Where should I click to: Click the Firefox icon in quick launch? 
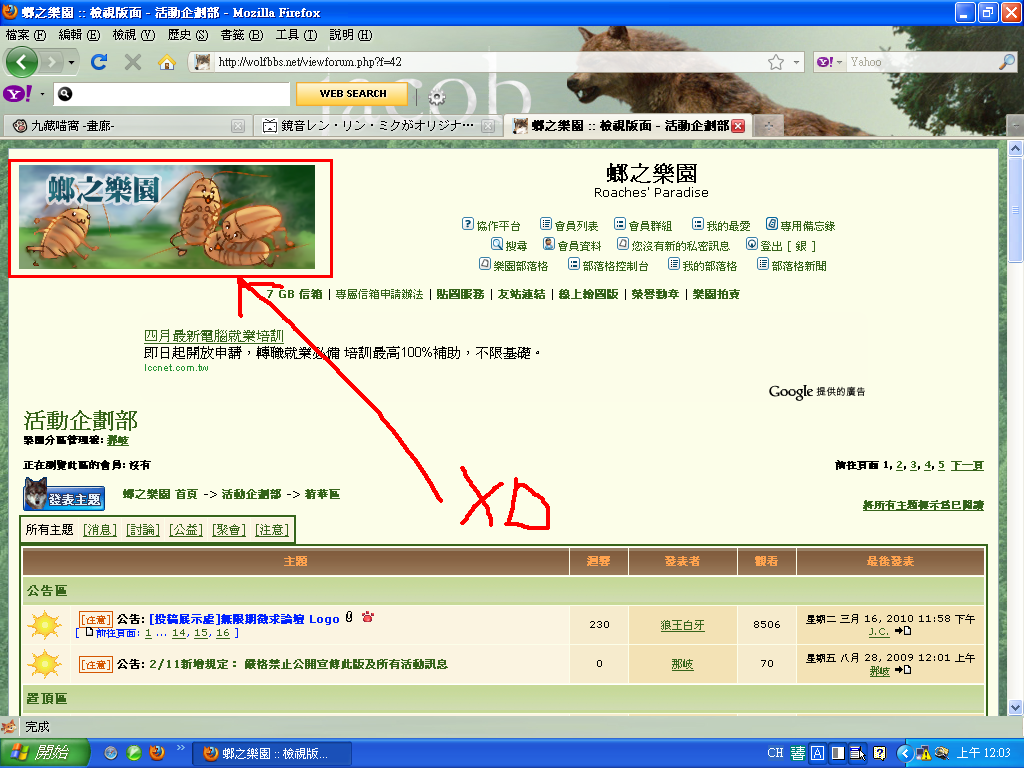pyautogui.click(x=156, y=753)
